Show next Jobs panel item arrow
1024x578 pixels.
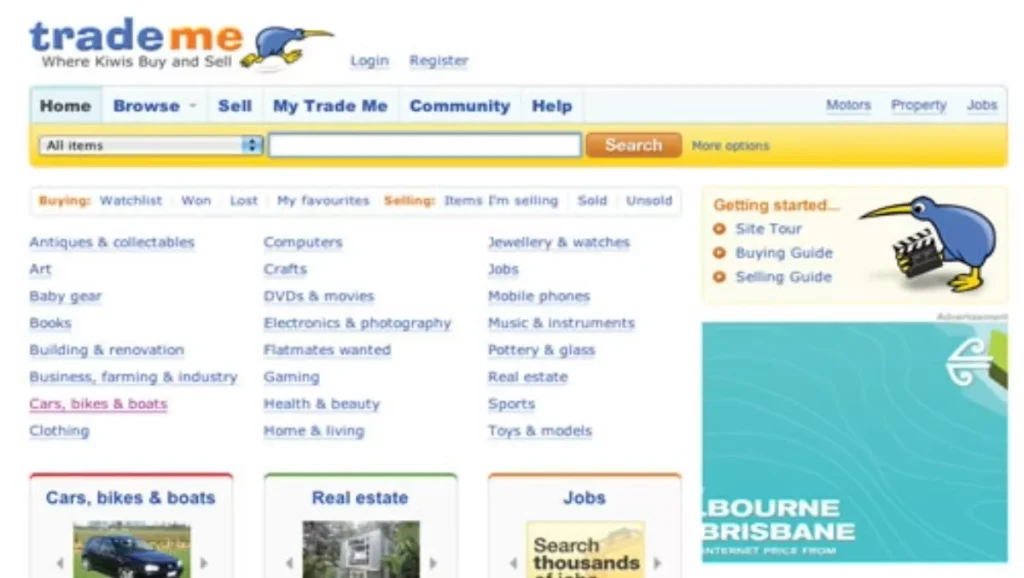click(658, 562)
